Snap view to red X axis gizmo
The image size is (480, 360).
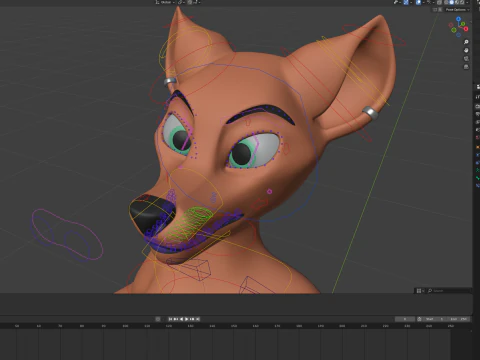(466, 29)
